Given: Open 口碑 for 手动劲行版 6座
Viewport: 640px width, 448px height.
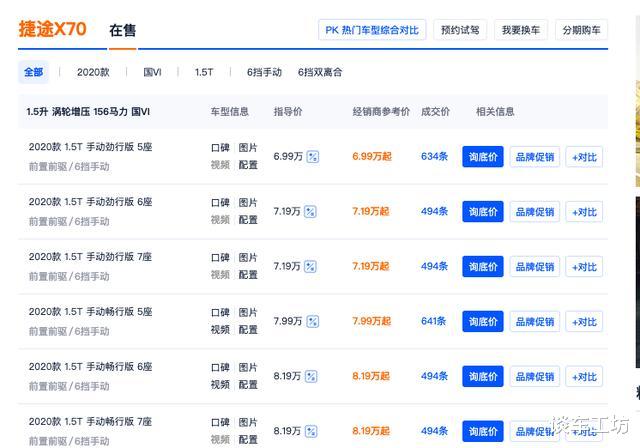Looking at the screenshot, I should click(220, 203).
